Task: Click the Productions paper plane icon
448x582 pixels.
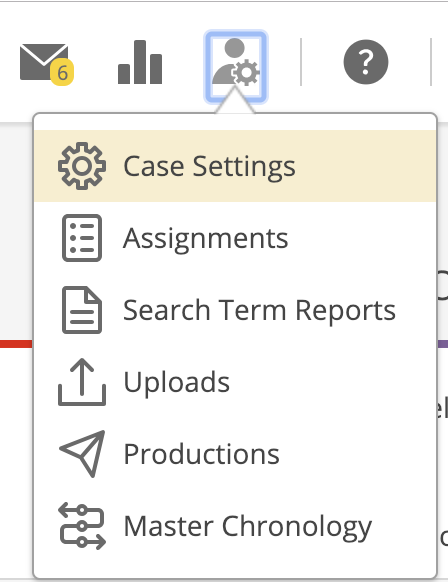Action: [x=82, y=454]
